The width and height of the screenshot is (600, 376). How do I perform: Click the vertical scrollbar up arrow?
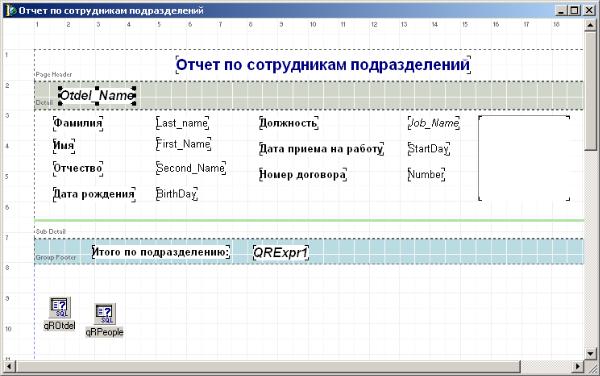(x=590, y=26)
